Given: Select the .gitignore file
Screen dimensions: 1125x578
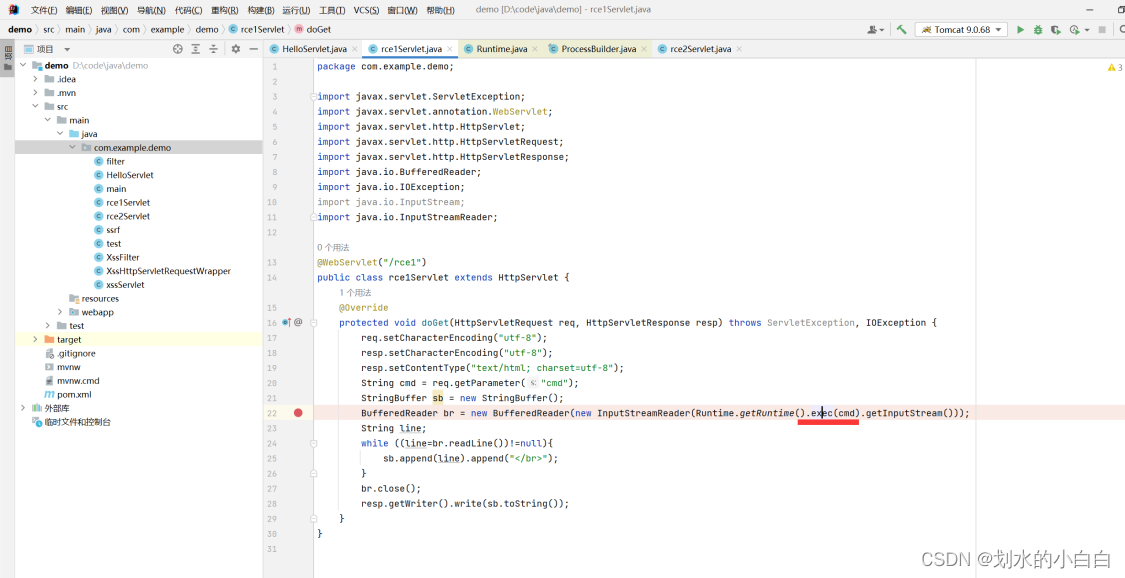Looking at the screenshot, I should click(76, 354).
